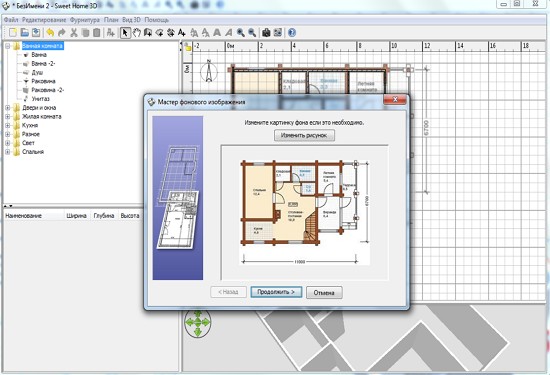Collapse the Ванная комната folder

click(x=7, y=46)
